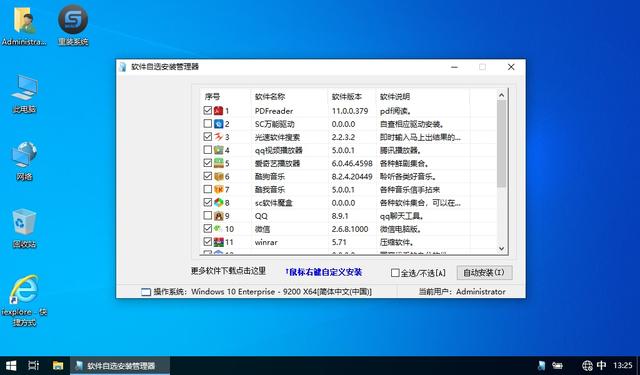Uncheck the winrar checkbox
The width and height of the screenshot is (640, 375).
207,241
